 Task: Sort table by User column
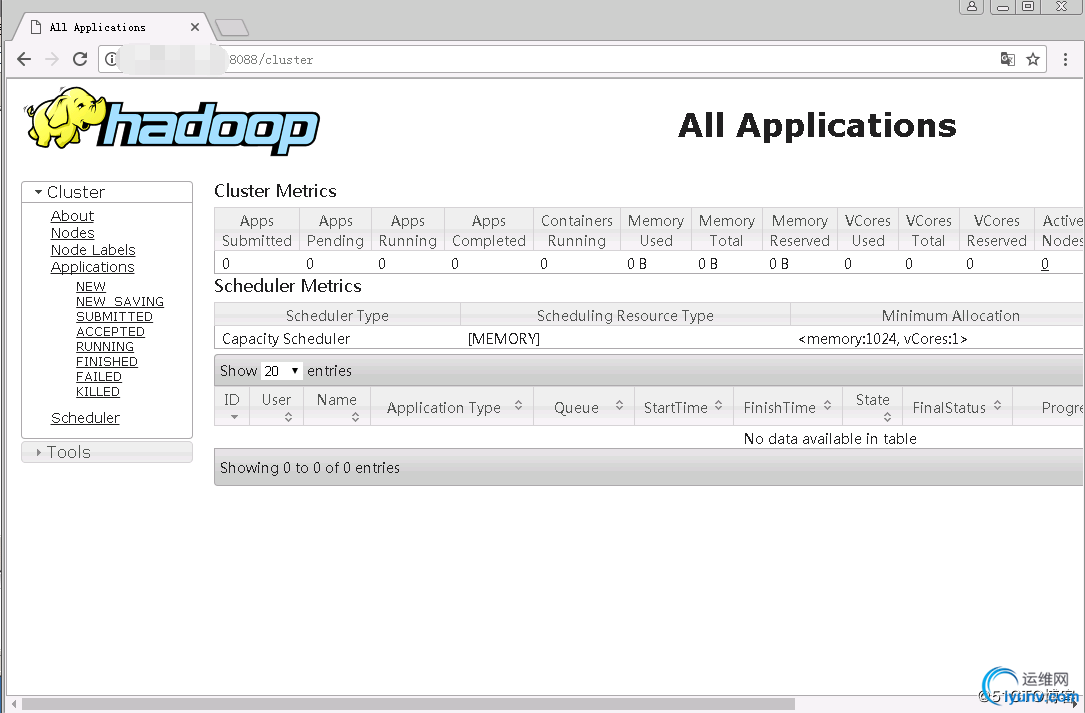(276, 406)
